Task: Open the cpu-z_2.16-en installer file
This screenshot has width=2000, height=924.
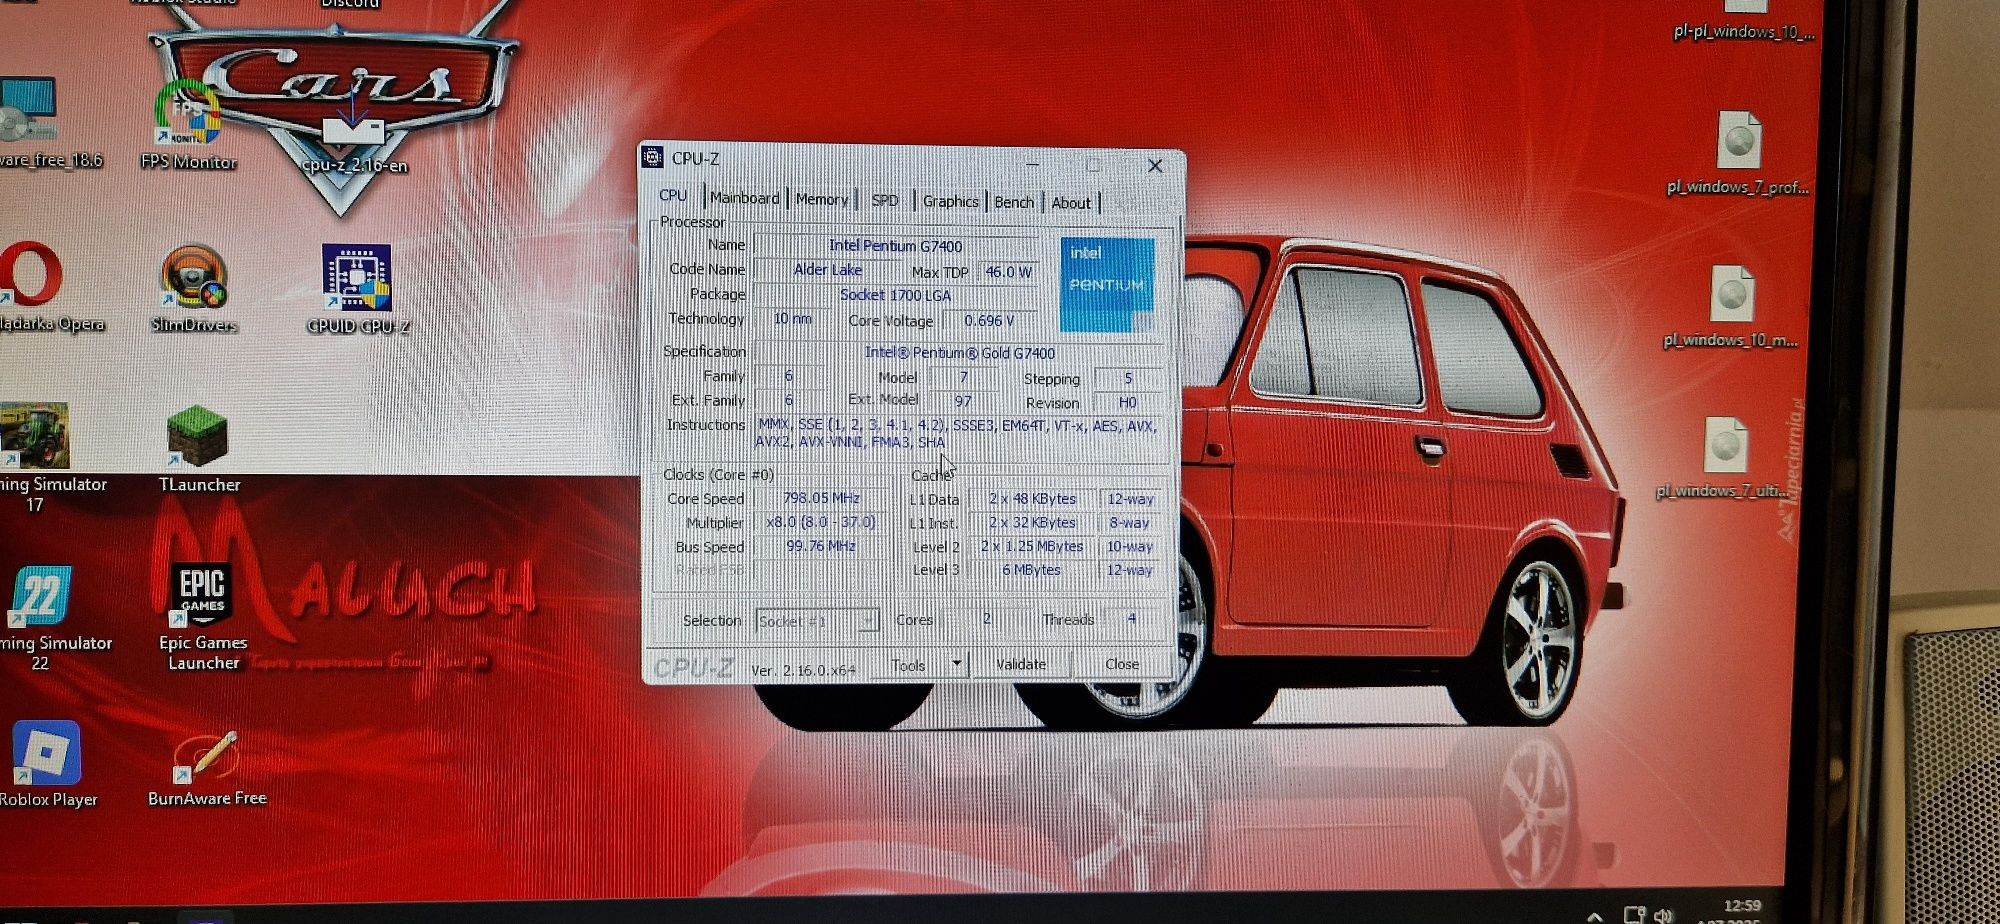Action: tap(353, 131)
